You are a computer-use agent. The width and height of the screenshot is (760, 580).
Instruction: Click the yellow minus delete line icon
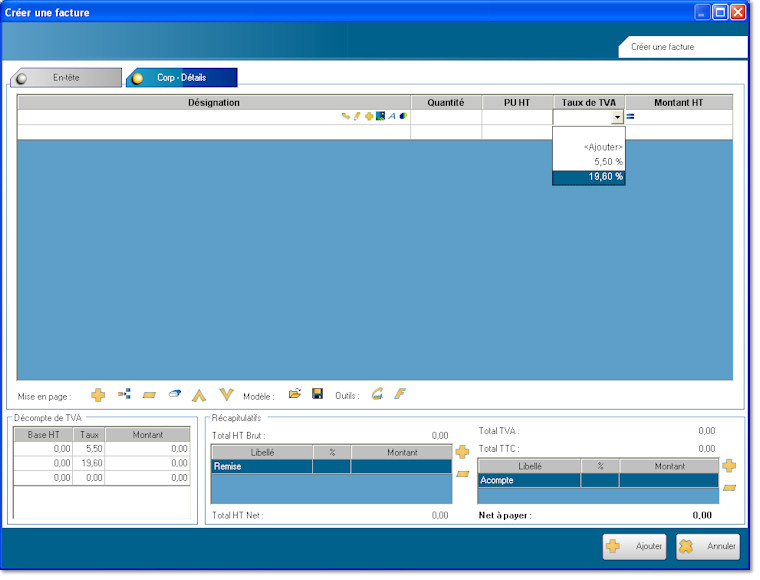149,395
